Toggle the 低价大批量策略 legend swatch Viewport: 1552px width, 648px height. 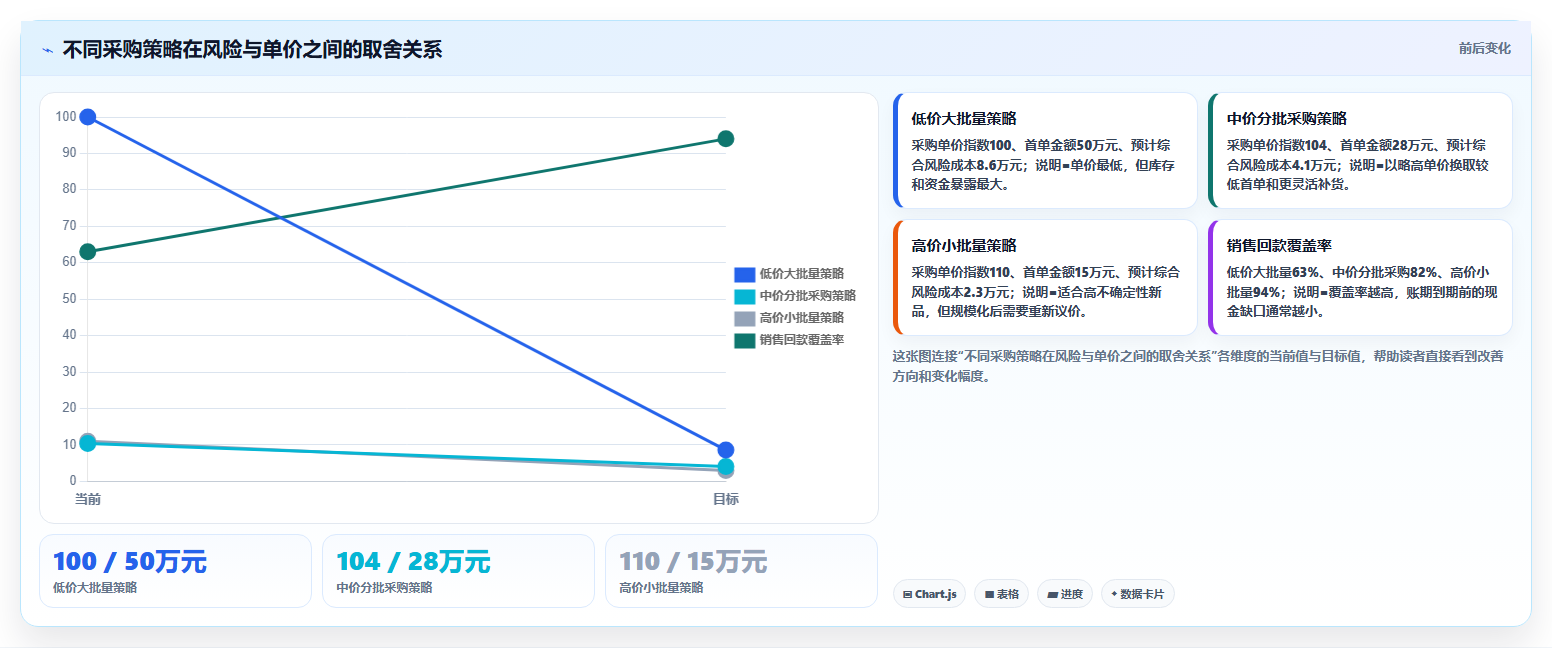(744, 274)
